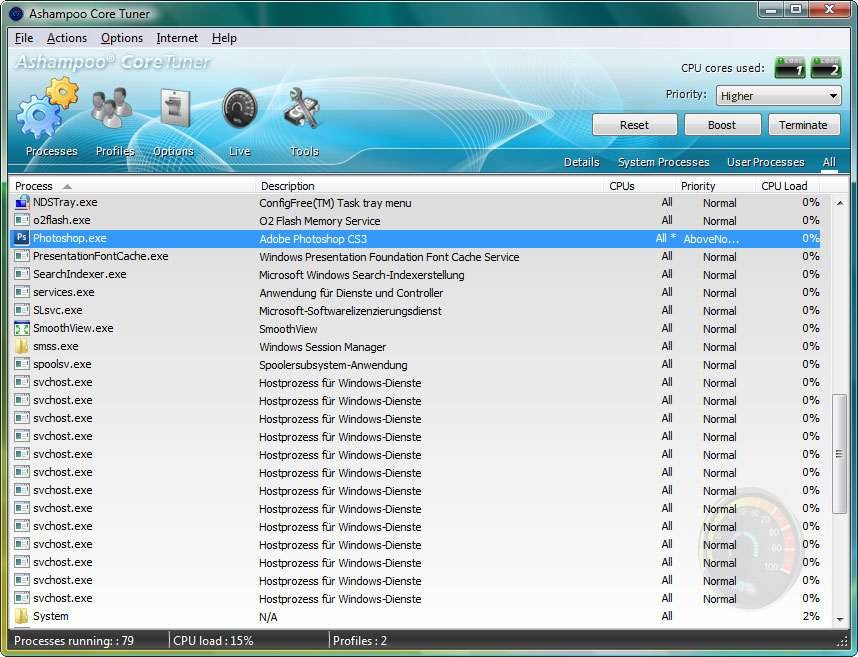Screen dimensions: 858x657
Task: Switch to the System Processes tab
Action: [663, 162]
